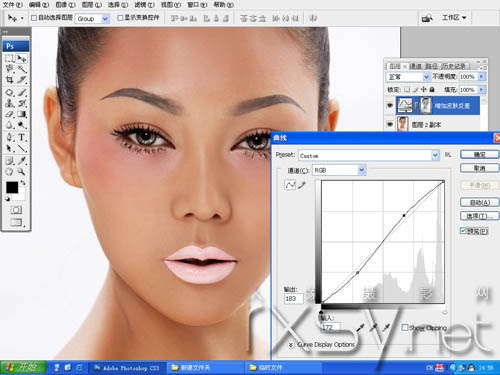
Task: Select the Zoom magnifier tool
Action: (22, 172)
